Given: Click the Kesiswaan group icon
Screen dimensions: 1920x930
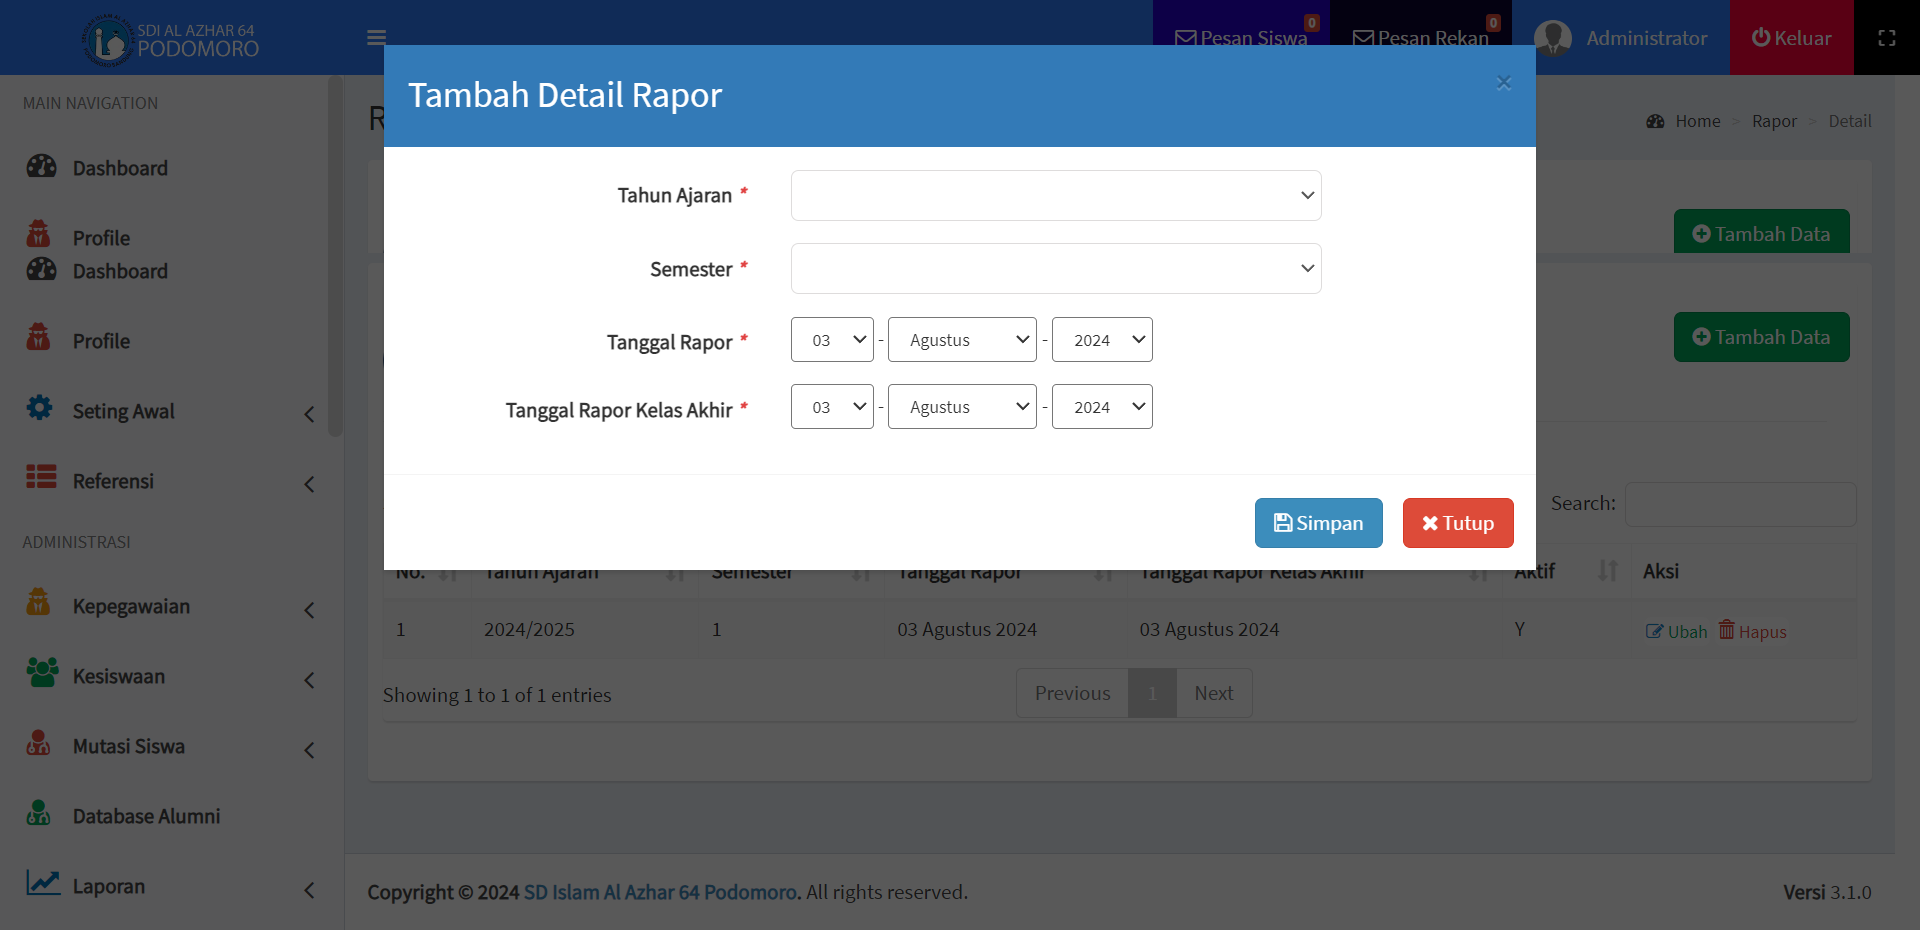Looking at the screenshot, I should click(x=42, y=673).
